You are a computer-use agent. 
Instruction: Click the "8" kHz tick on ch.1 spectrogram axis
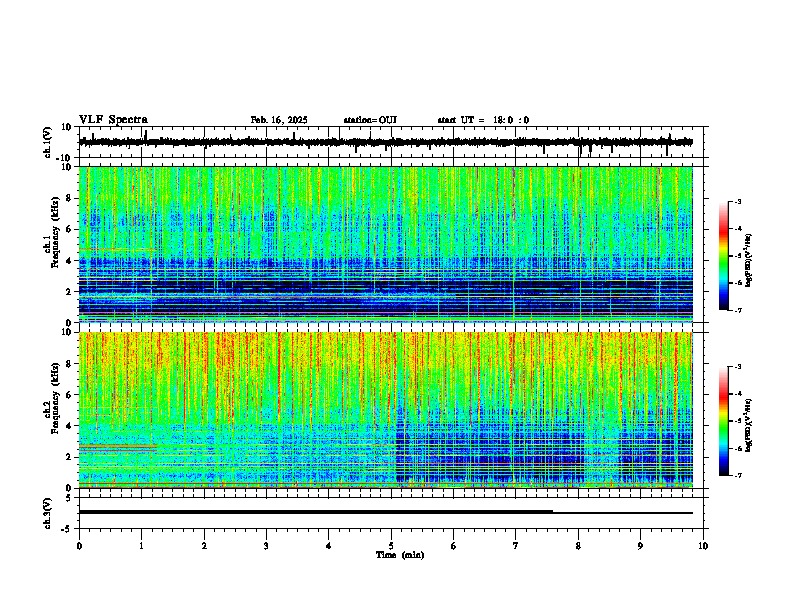[69, 198]
